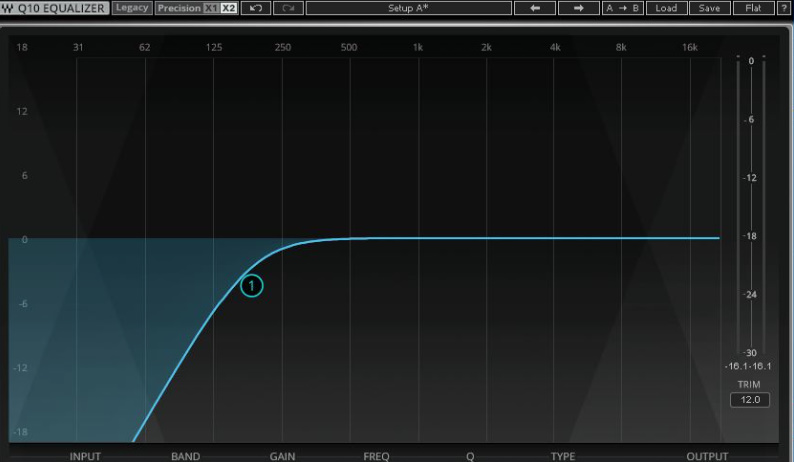
Task: Copy setup A to B
Action: pos(622,8)
